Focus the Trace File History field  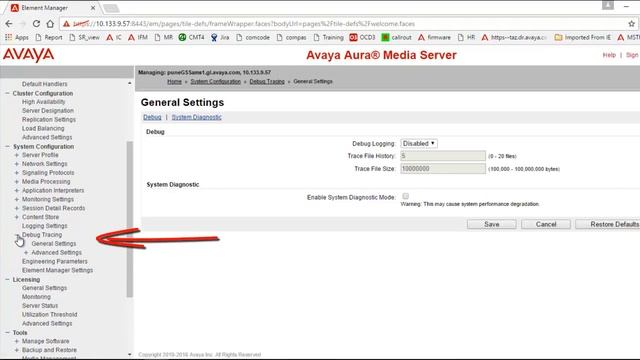tap(443, 156)
